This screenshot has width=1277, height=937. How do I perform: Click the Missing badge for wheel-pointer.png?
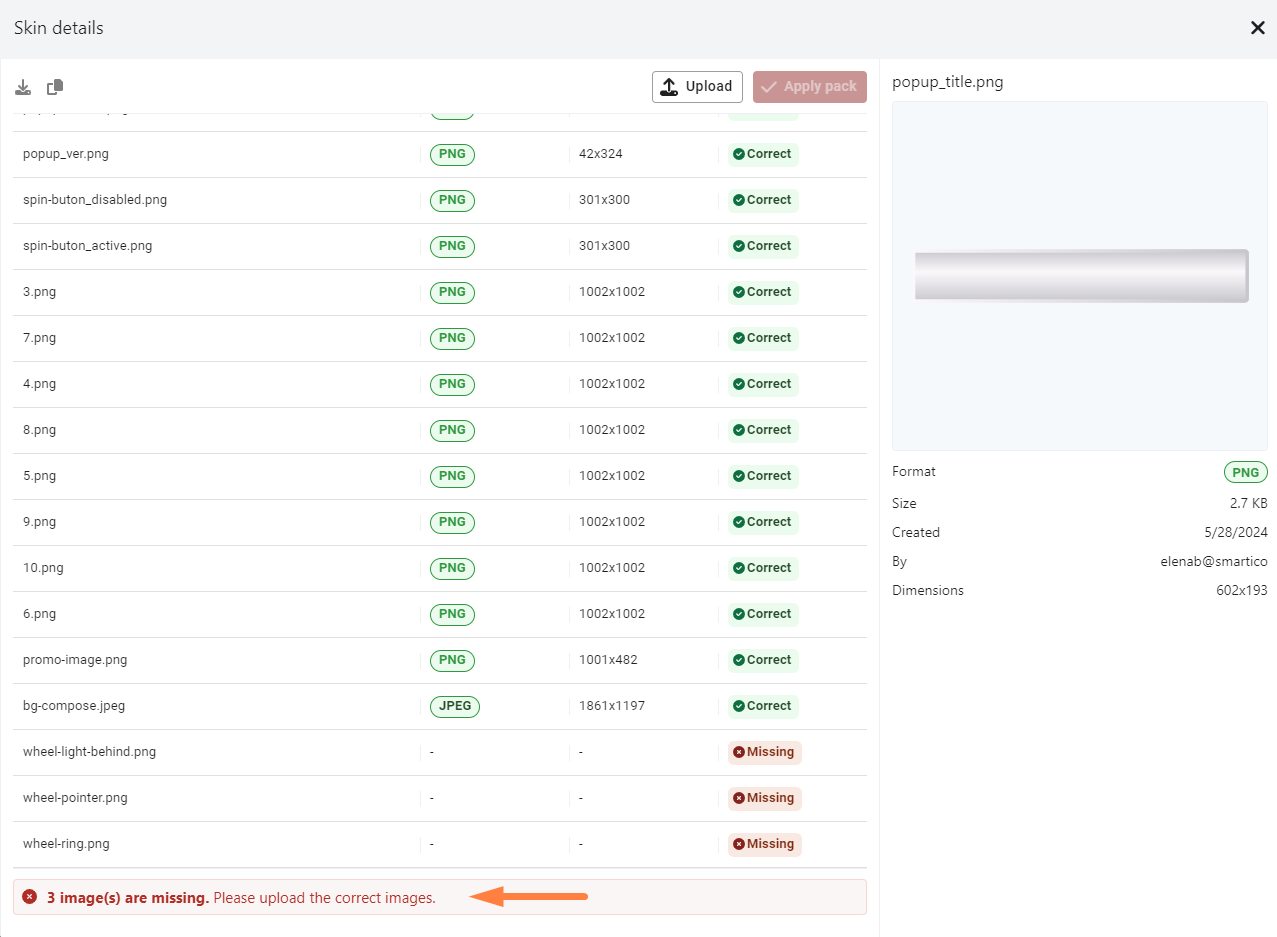coord(764,798)
